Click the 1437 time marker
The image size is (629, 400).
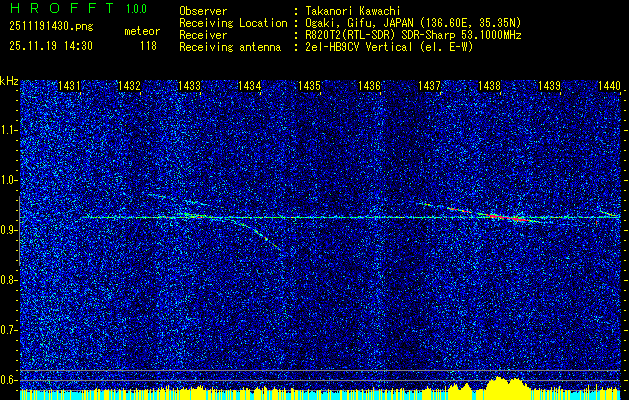click(429, 86)
